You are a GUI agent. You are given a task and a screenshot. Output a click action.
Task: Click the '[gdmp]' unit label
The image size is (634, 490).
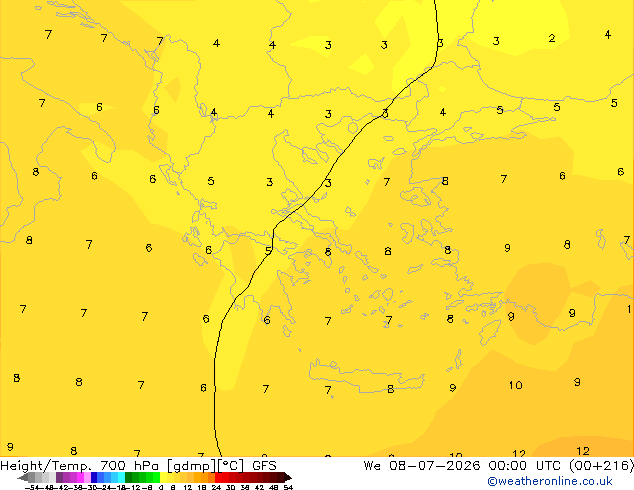[192, 466]
